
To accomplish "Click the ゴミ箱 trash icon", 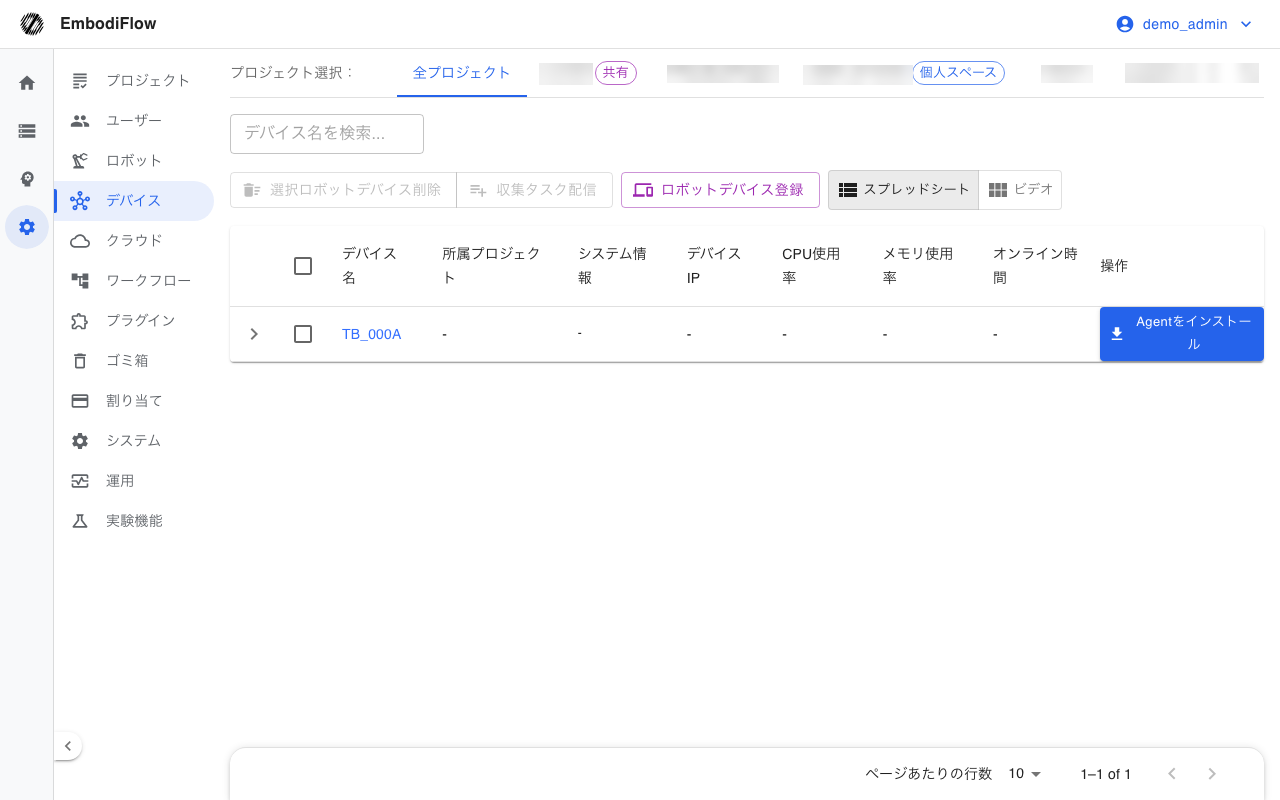I will (80, 361).
